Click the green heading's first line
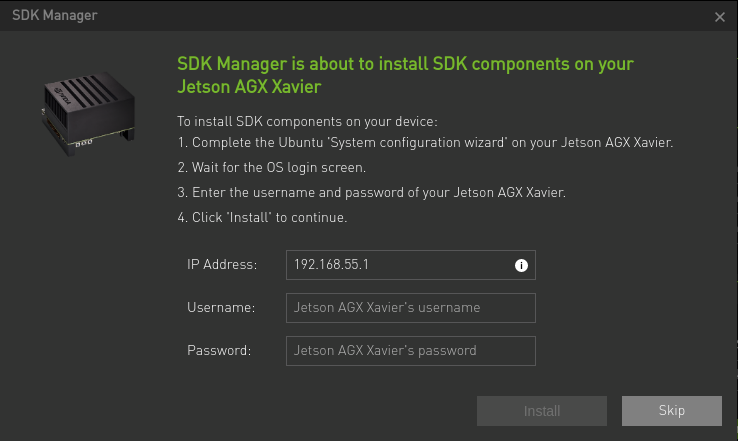The width and height of the screenshot is (738, 441). click(405, 64)
